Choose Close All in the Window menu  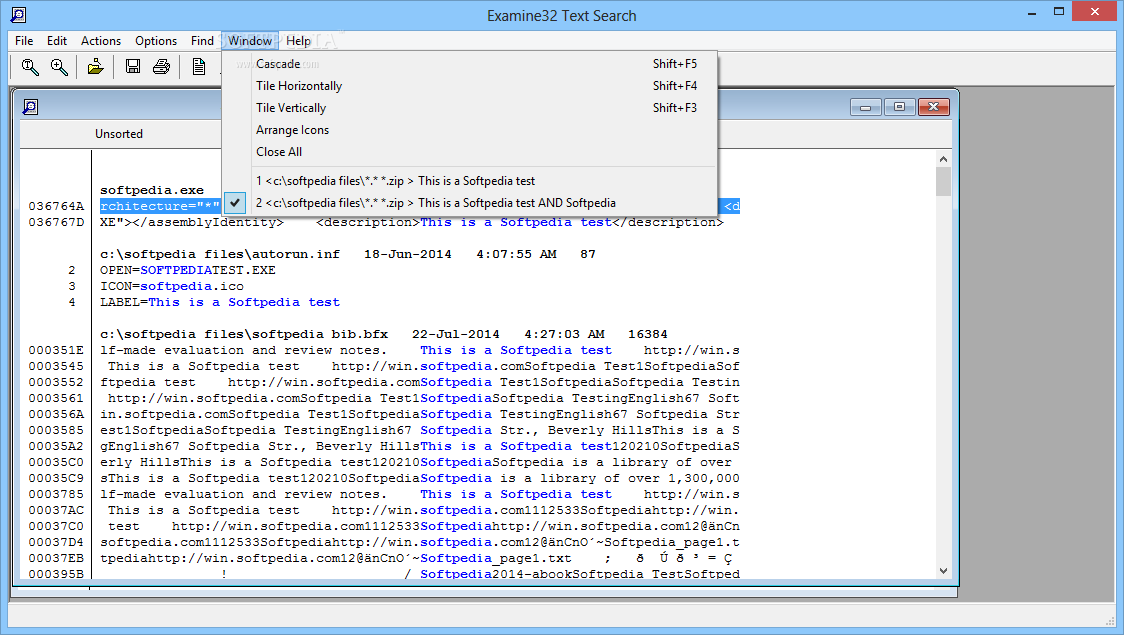[470, 152]
